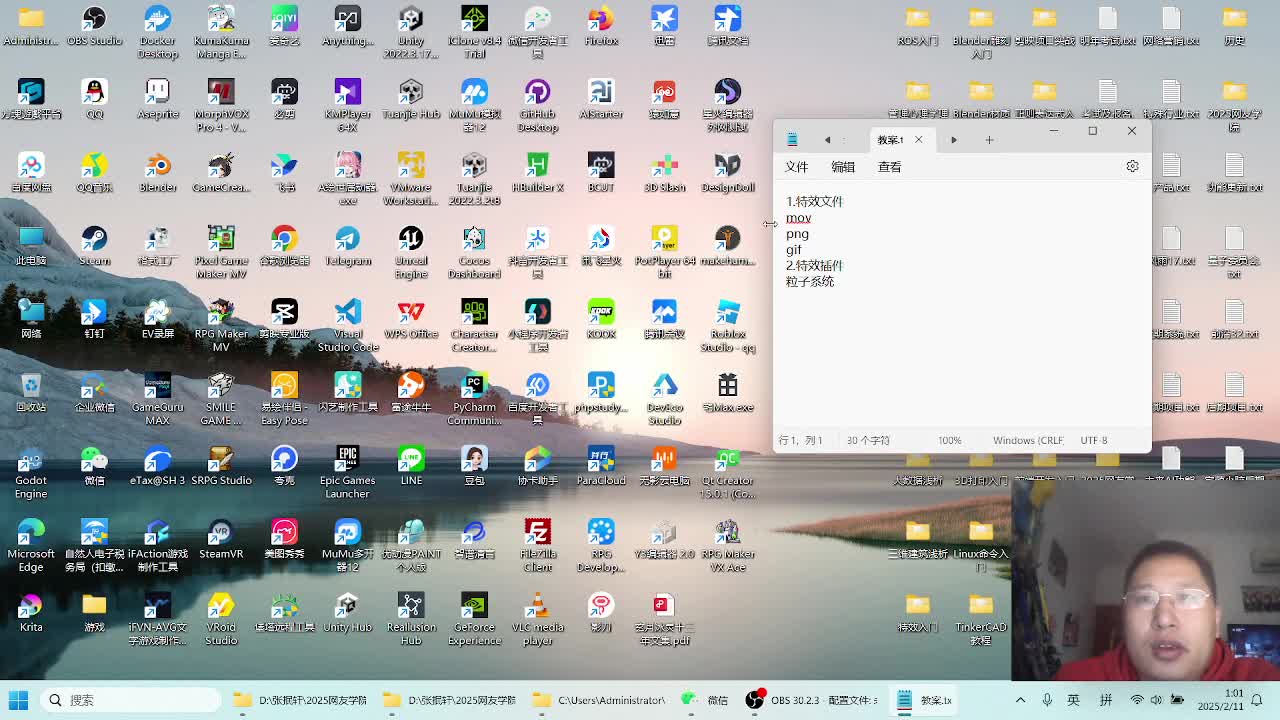This screenshot has width=1280, height=720.
Task: Open the Windows Start menu
Action: [x=18, y=700]
